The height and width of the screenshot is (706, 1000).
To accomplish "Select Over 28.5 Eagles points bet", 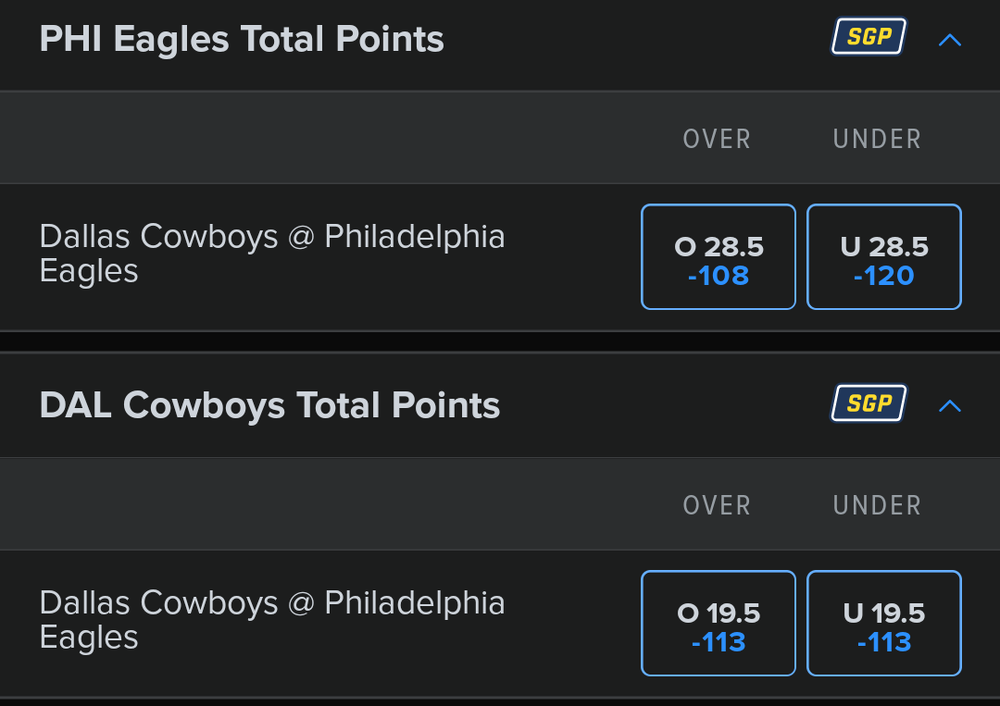I will (x=718, y=257).
